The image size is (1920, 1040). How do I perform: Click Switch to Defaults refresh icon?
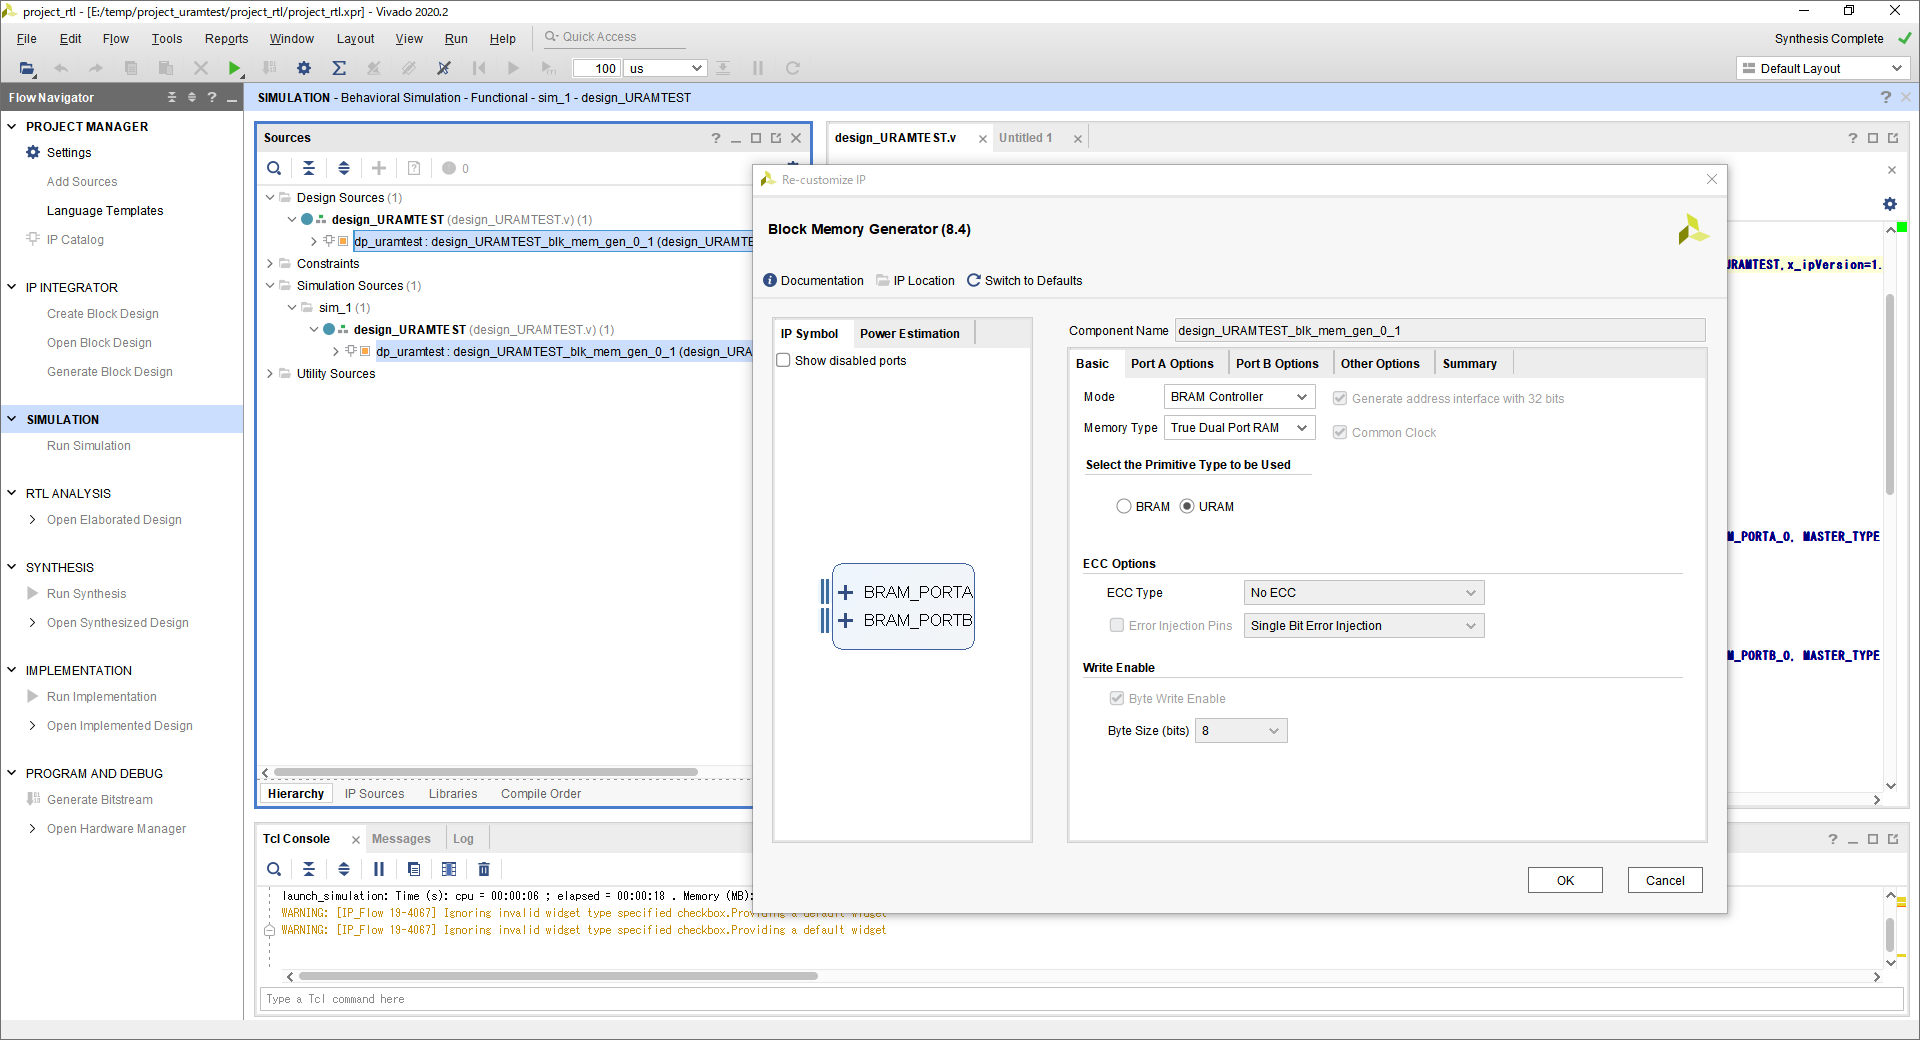(x=974, y=281)
